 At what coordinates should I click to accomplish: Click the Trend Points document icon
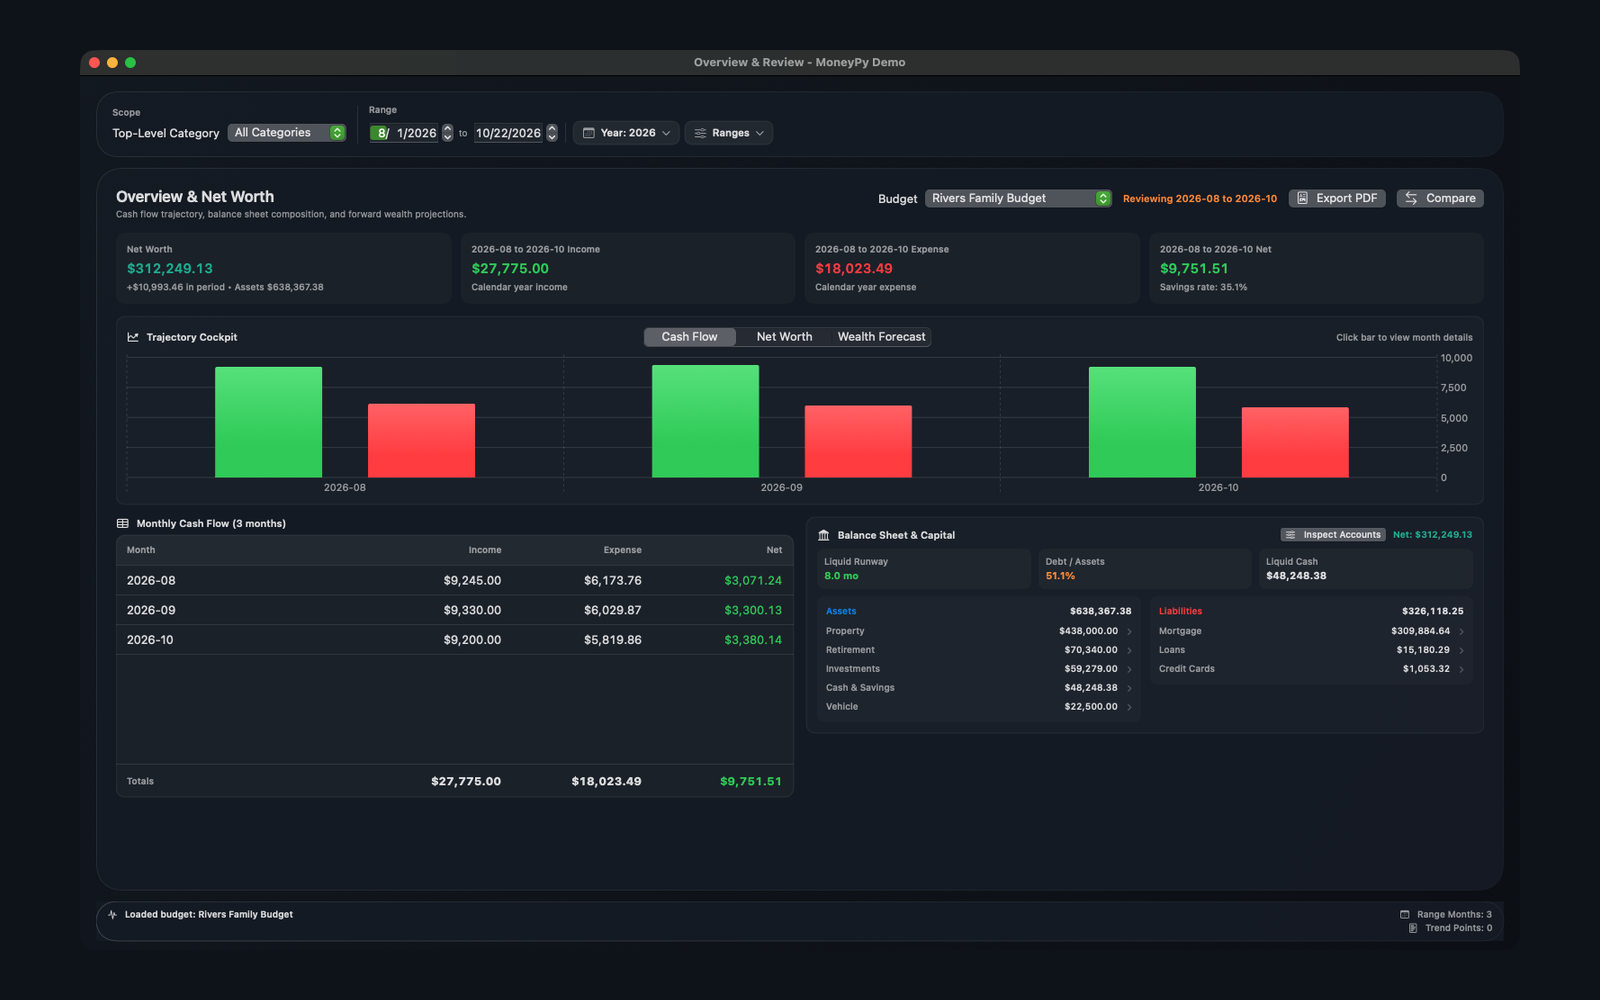(x=1413, y=928)
